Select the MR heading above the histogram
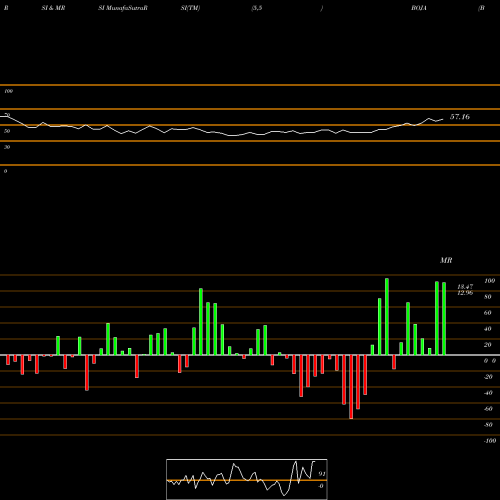The image size is (500, 500). pos(446,260)
